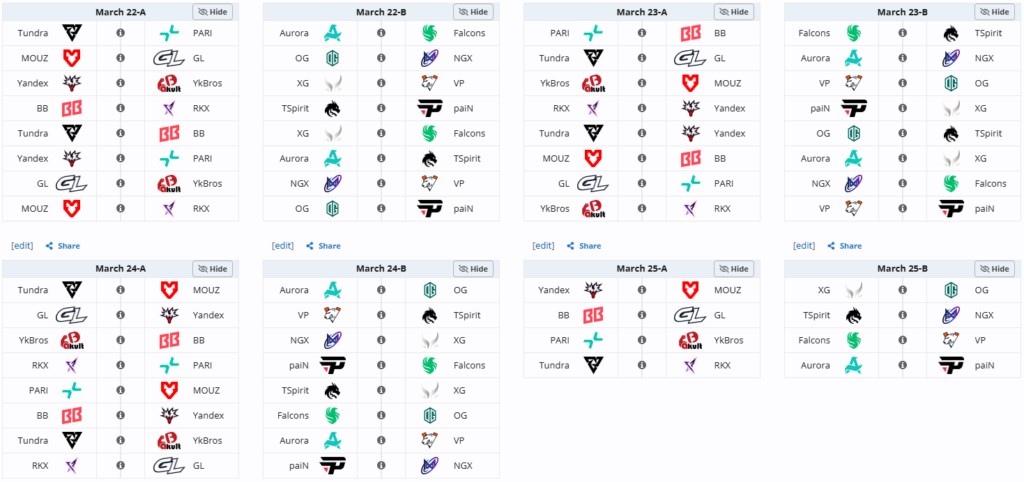Image resolution: width=1024 pixels, height=482 pixels.
Task: Show info for XG vs VP on March 22-B
Action: [x=381, y=82]
